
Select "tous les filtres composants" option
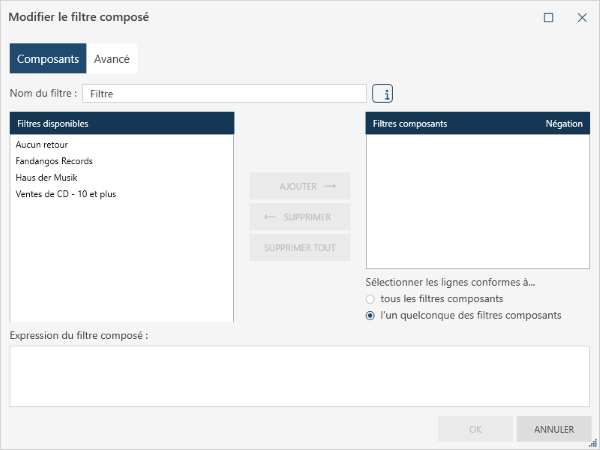[x=371, y=299]
